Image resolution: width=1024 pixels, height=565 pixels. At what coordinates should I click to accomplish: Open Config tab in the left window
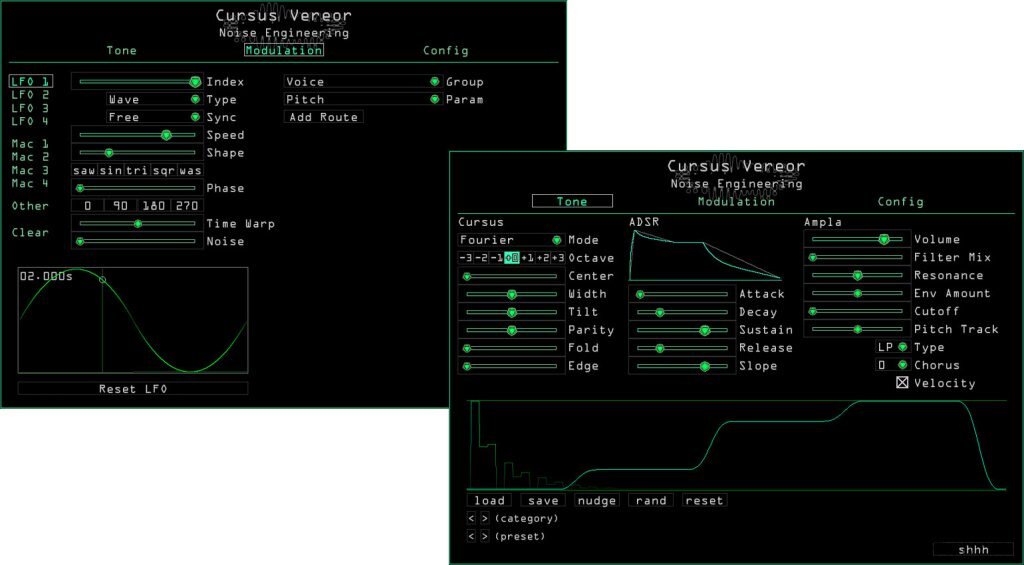click(x=445, y=50)
